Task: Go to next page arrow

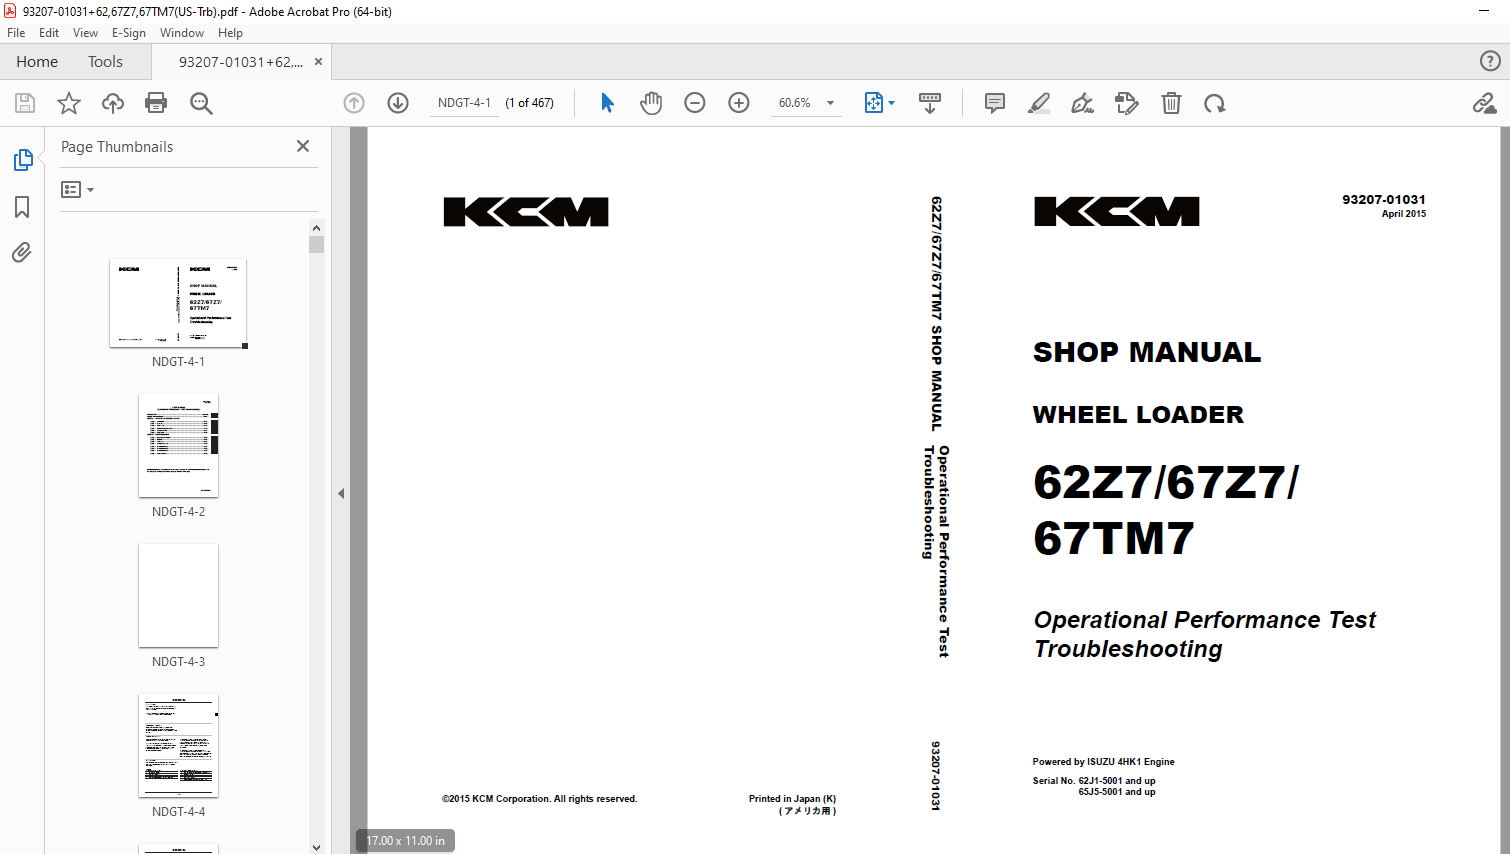Action: tap(398, 103)
